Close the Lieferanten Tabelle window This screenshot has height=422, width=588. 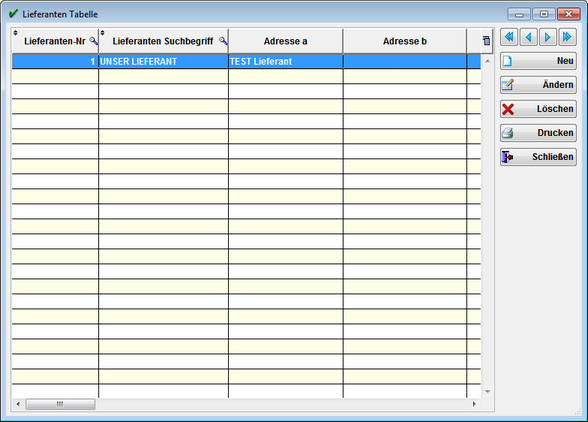(568, 14)
